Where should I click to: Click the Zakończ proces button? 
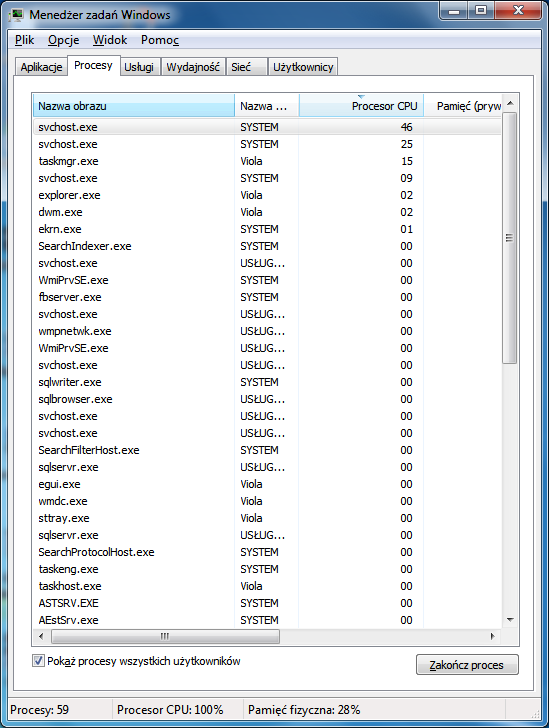coord(467,665)
